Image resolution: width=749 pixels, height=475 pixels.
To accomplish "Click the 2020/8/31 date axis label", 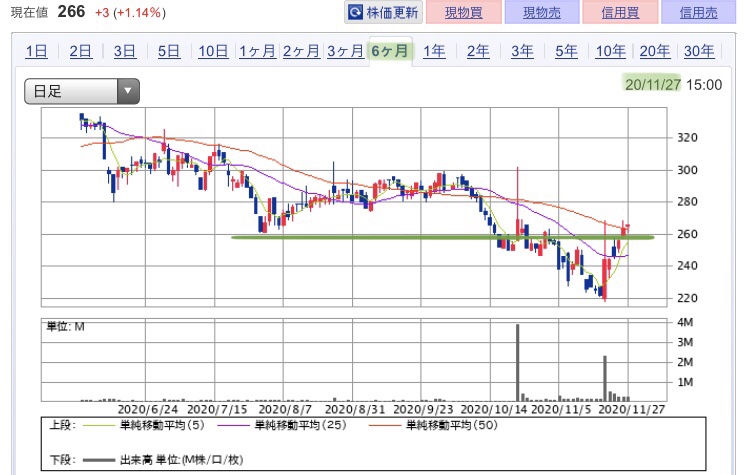I will (x=354, y=410).
